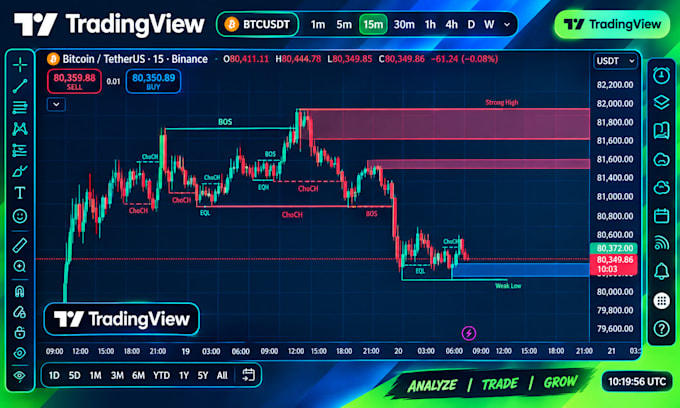
Task: Toggle stay in drawing mode
Action: (20, 312)
